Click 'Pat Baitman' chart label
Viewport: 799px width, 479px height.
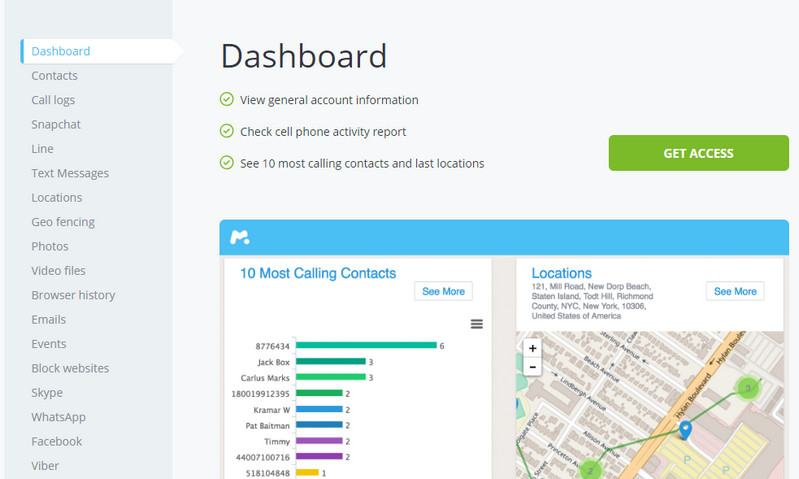[268, 425]
